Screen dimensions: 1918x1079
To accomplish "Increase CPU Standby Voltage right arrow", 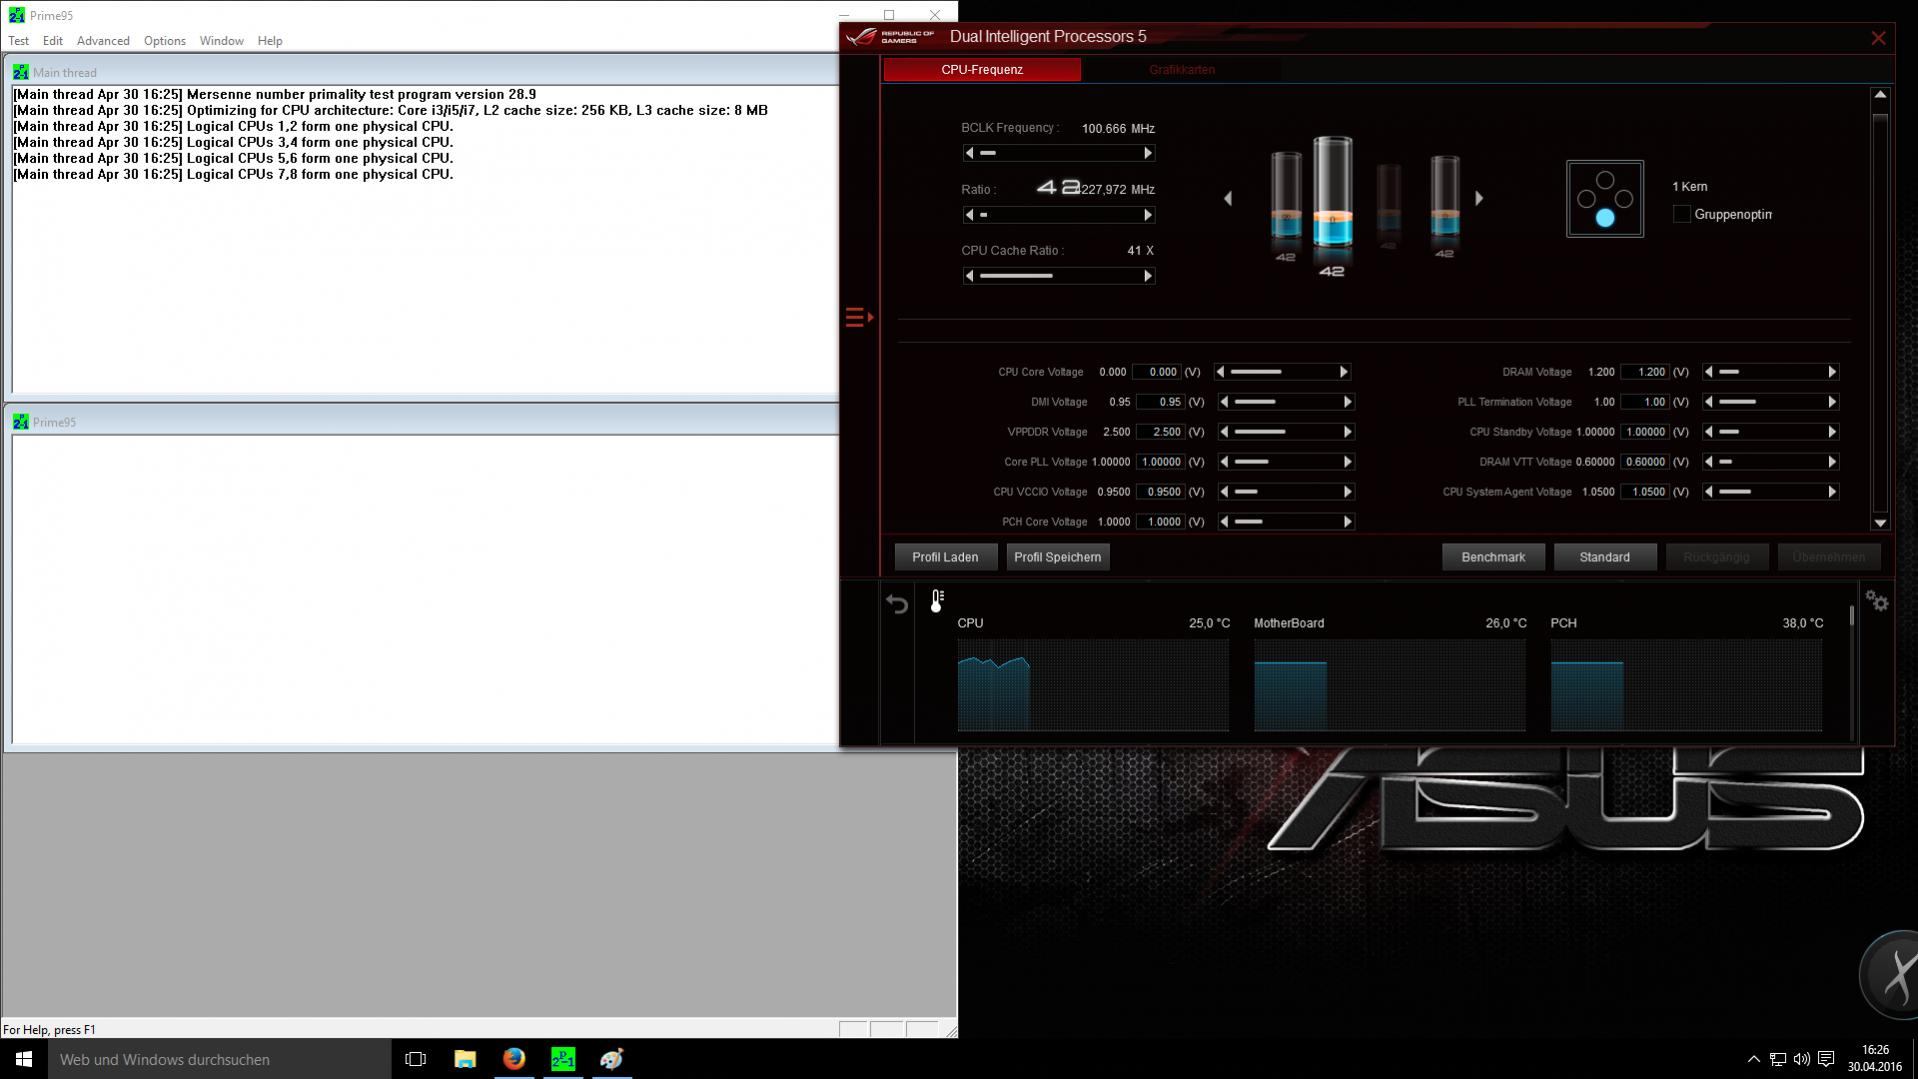I will (1832, 432).
